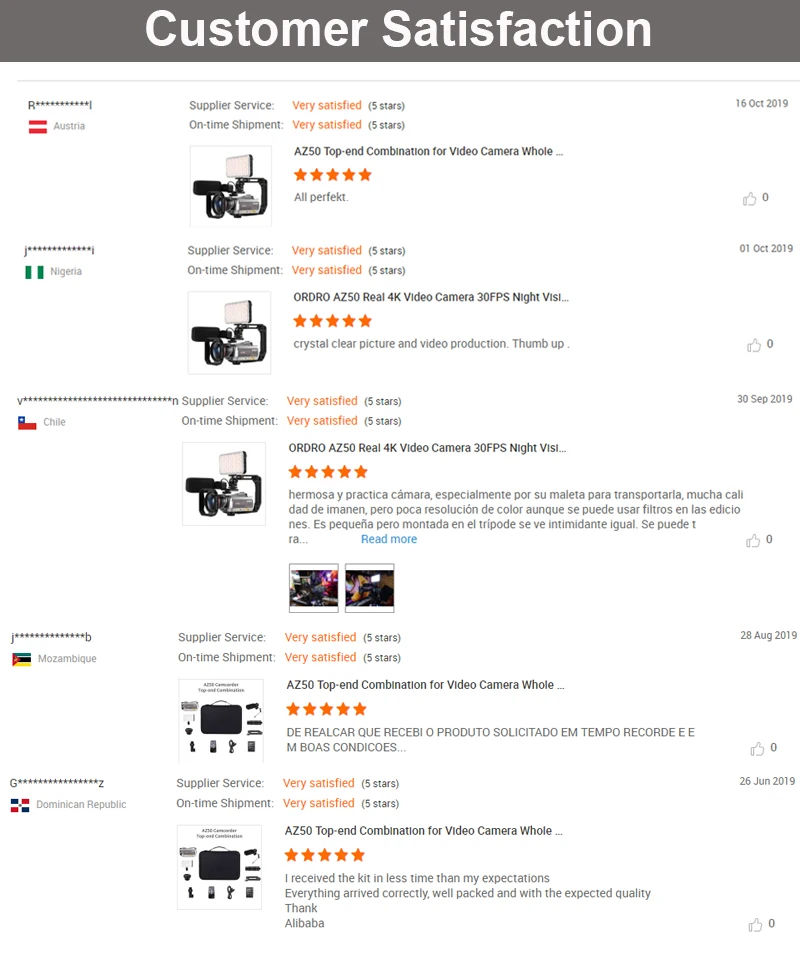
Task: Click the Austria flag icon
Action: 38,127
